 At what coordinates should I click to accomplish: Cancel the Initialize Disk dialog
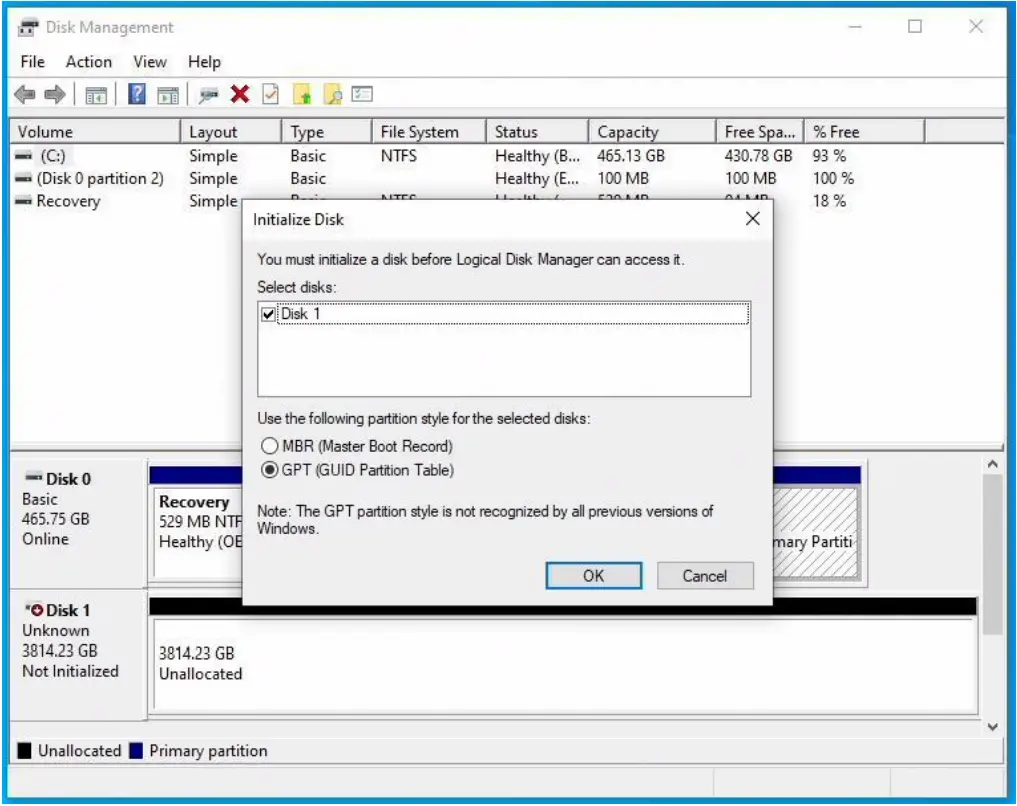705,575
